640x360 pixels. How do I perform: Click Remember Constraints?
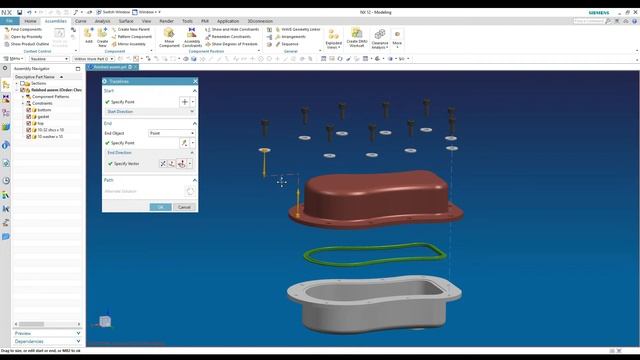pos(228,37)
